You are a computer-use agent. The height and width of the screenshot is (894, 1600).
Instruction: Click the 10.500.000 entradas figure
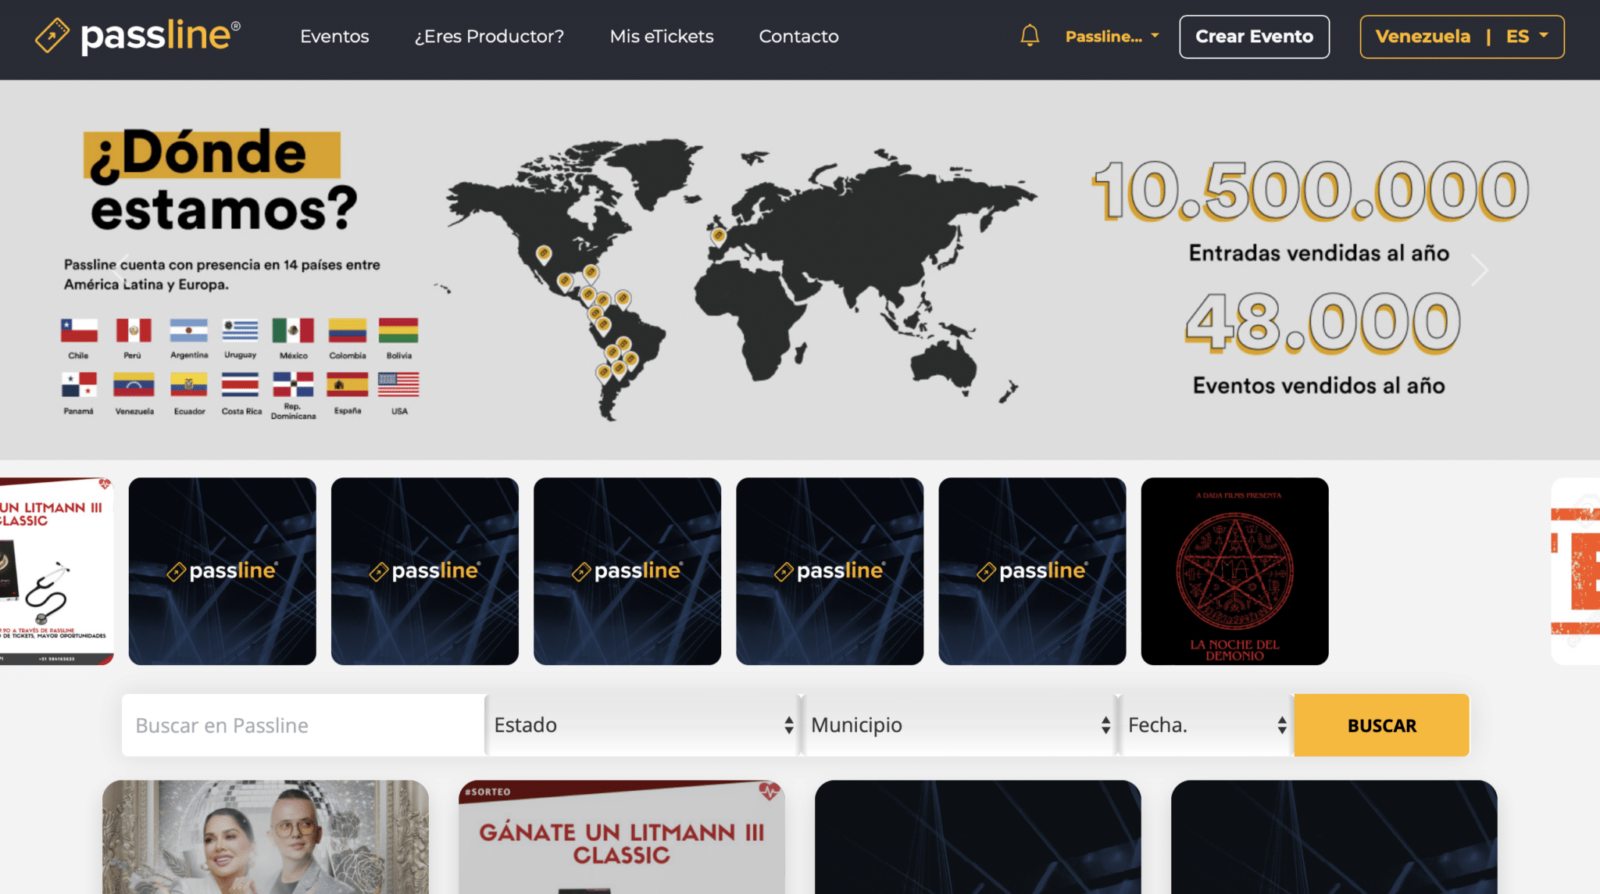click(x=1311, y=190)
